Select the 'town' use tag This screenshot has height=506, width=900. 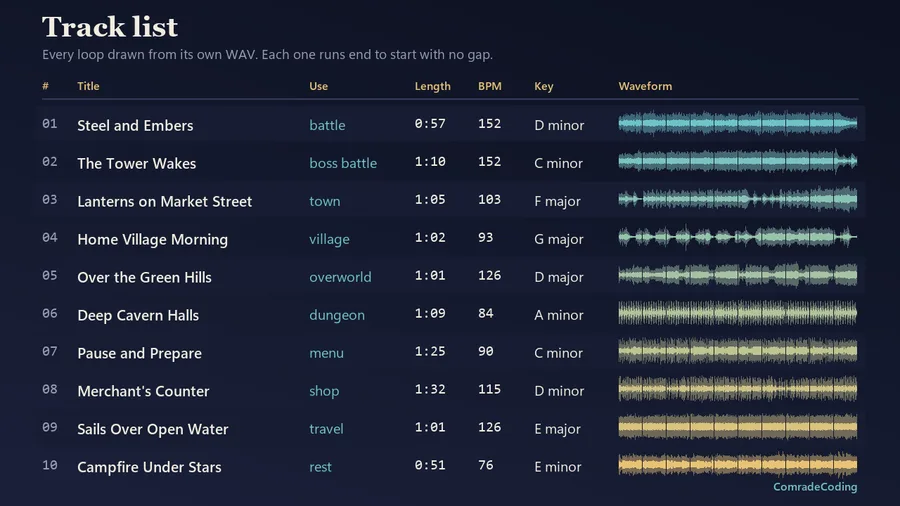[x=324, y=201]
